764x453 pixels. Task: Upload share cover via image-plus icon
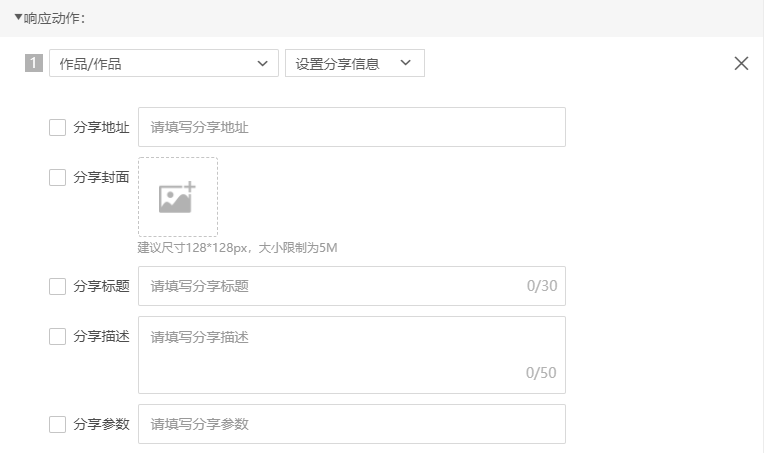[x=178, y=197]
